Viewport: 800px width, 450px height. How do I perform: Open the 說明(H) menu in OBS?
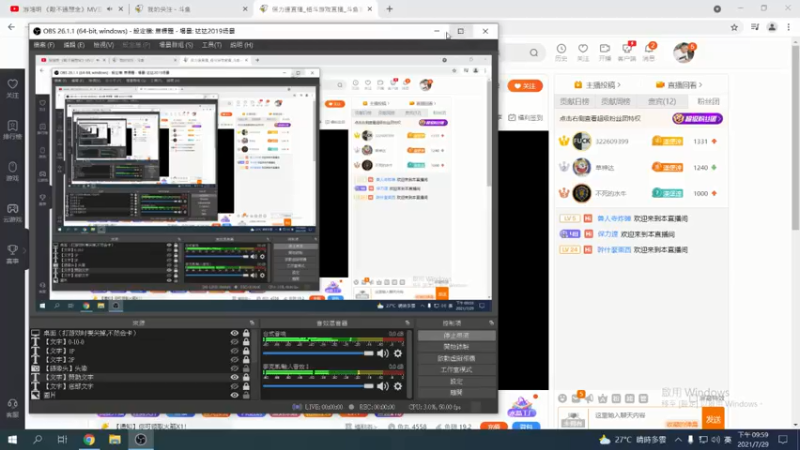[241, 45]
